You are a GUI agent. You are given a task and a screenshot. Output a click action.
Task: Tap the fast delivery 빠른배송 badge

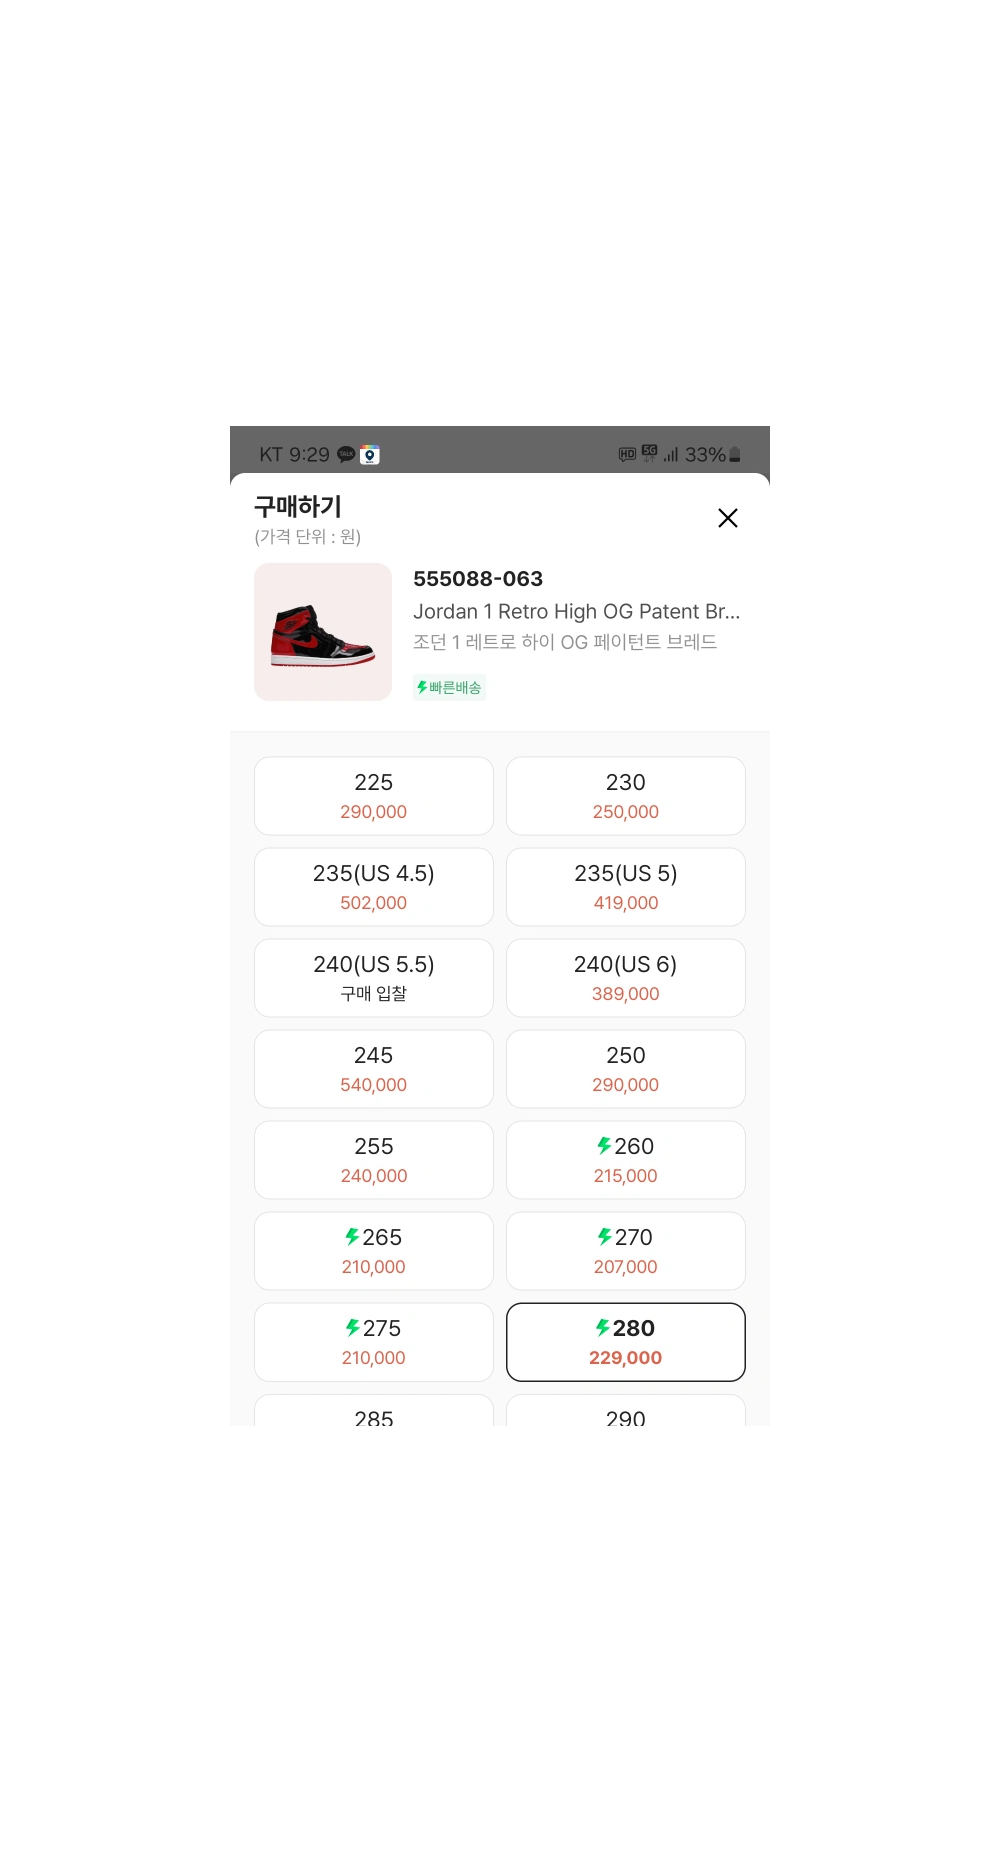pos(449,687)
